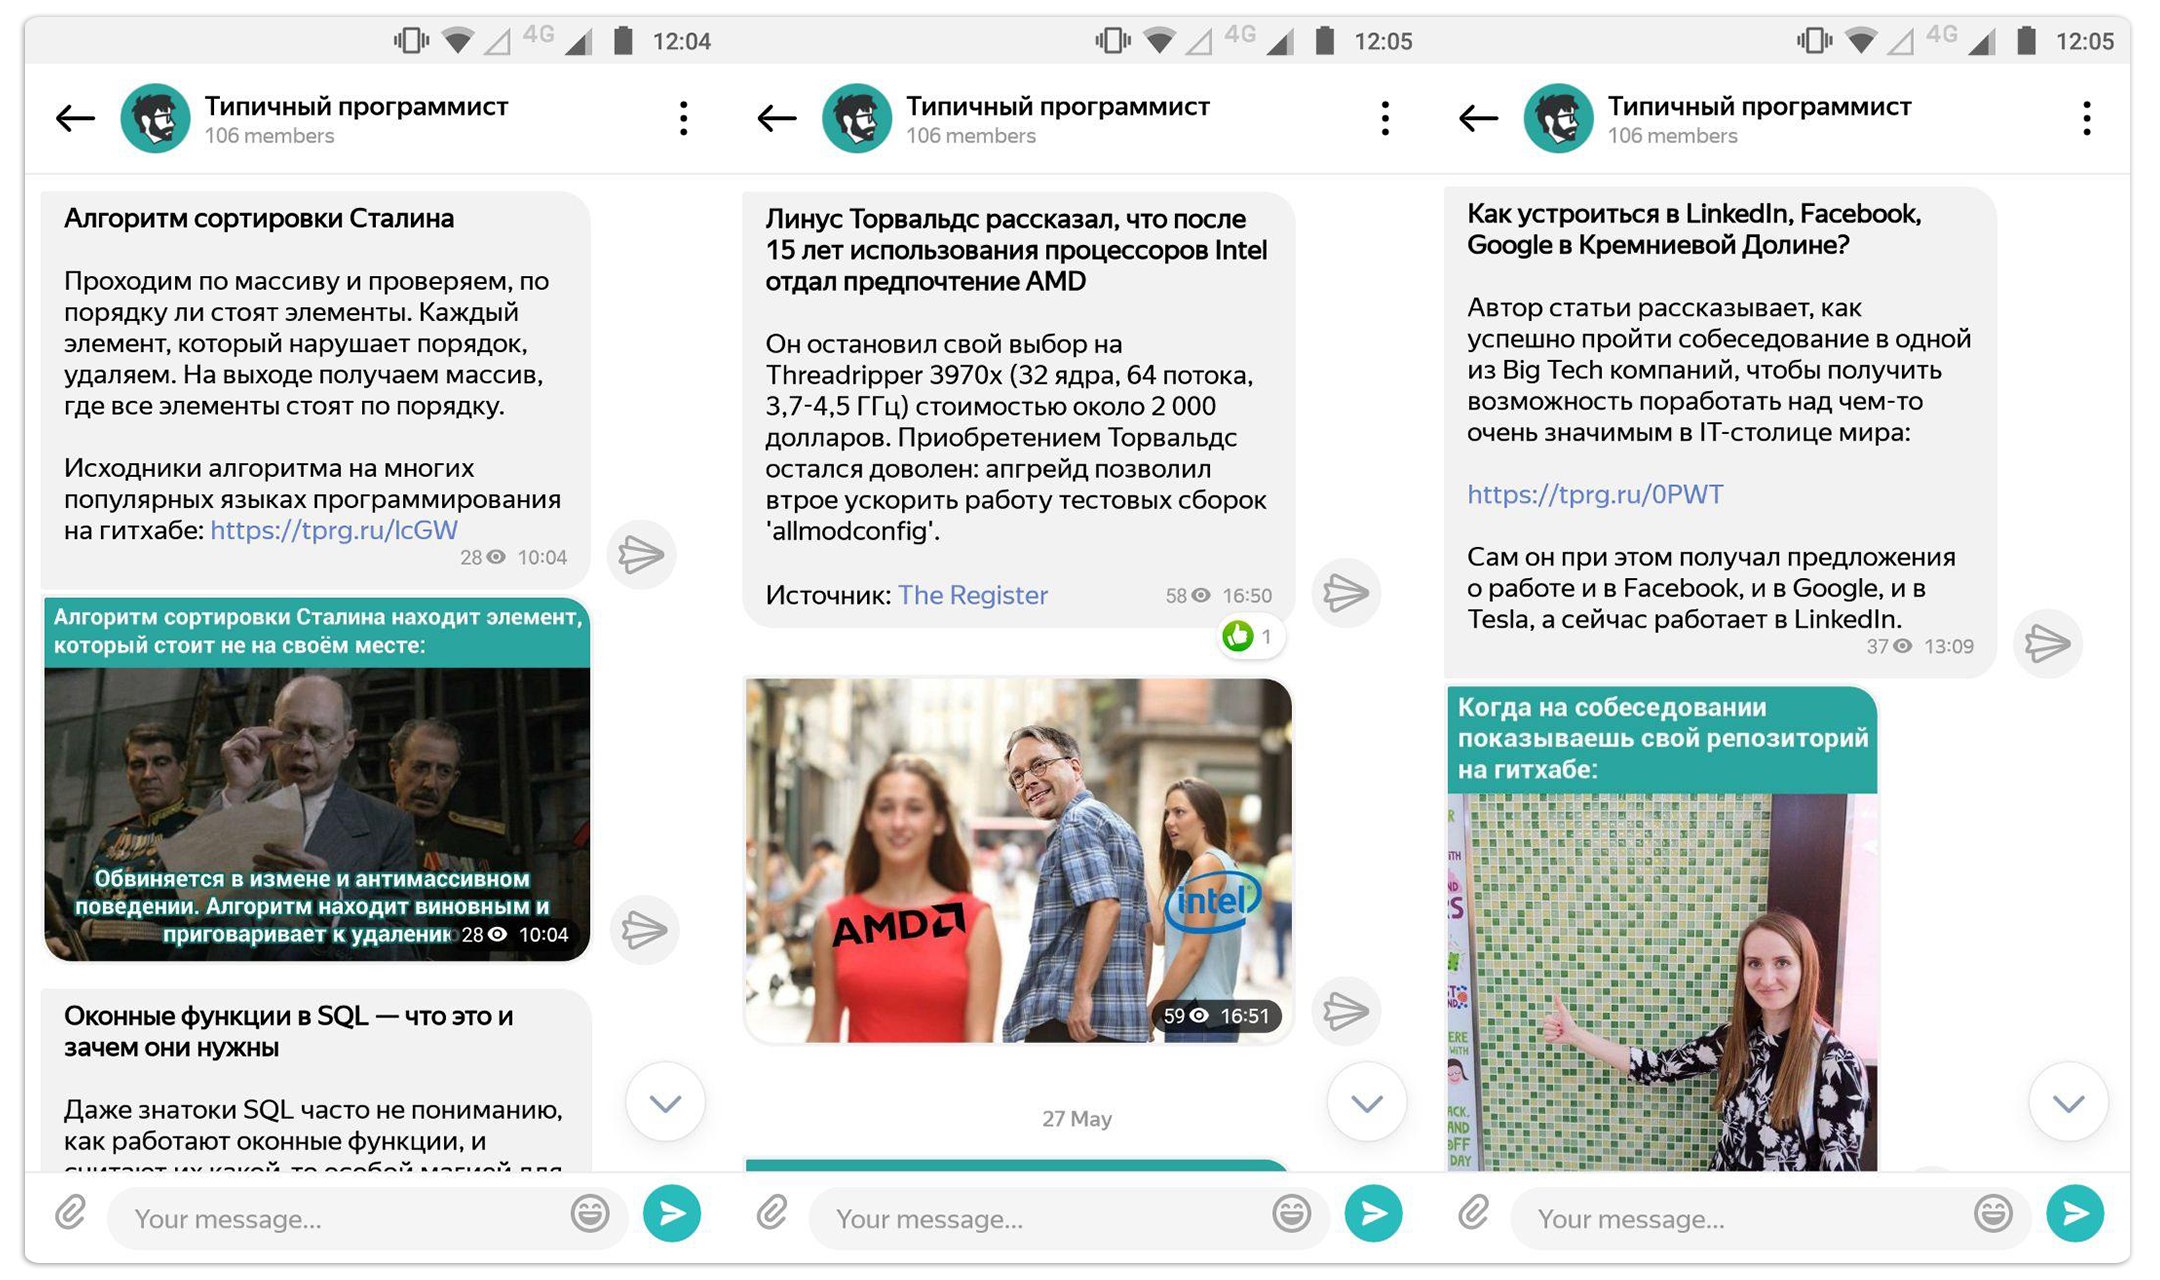This screenshot has width=2160, height=1280.
Task: Open three-dot menu in the 12:04 screen
Action: (x=683, y=118)
